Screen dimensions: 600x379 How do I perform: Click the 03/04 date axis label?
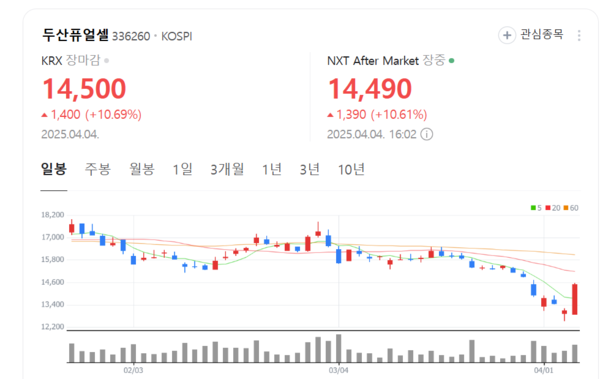point(338,370)
